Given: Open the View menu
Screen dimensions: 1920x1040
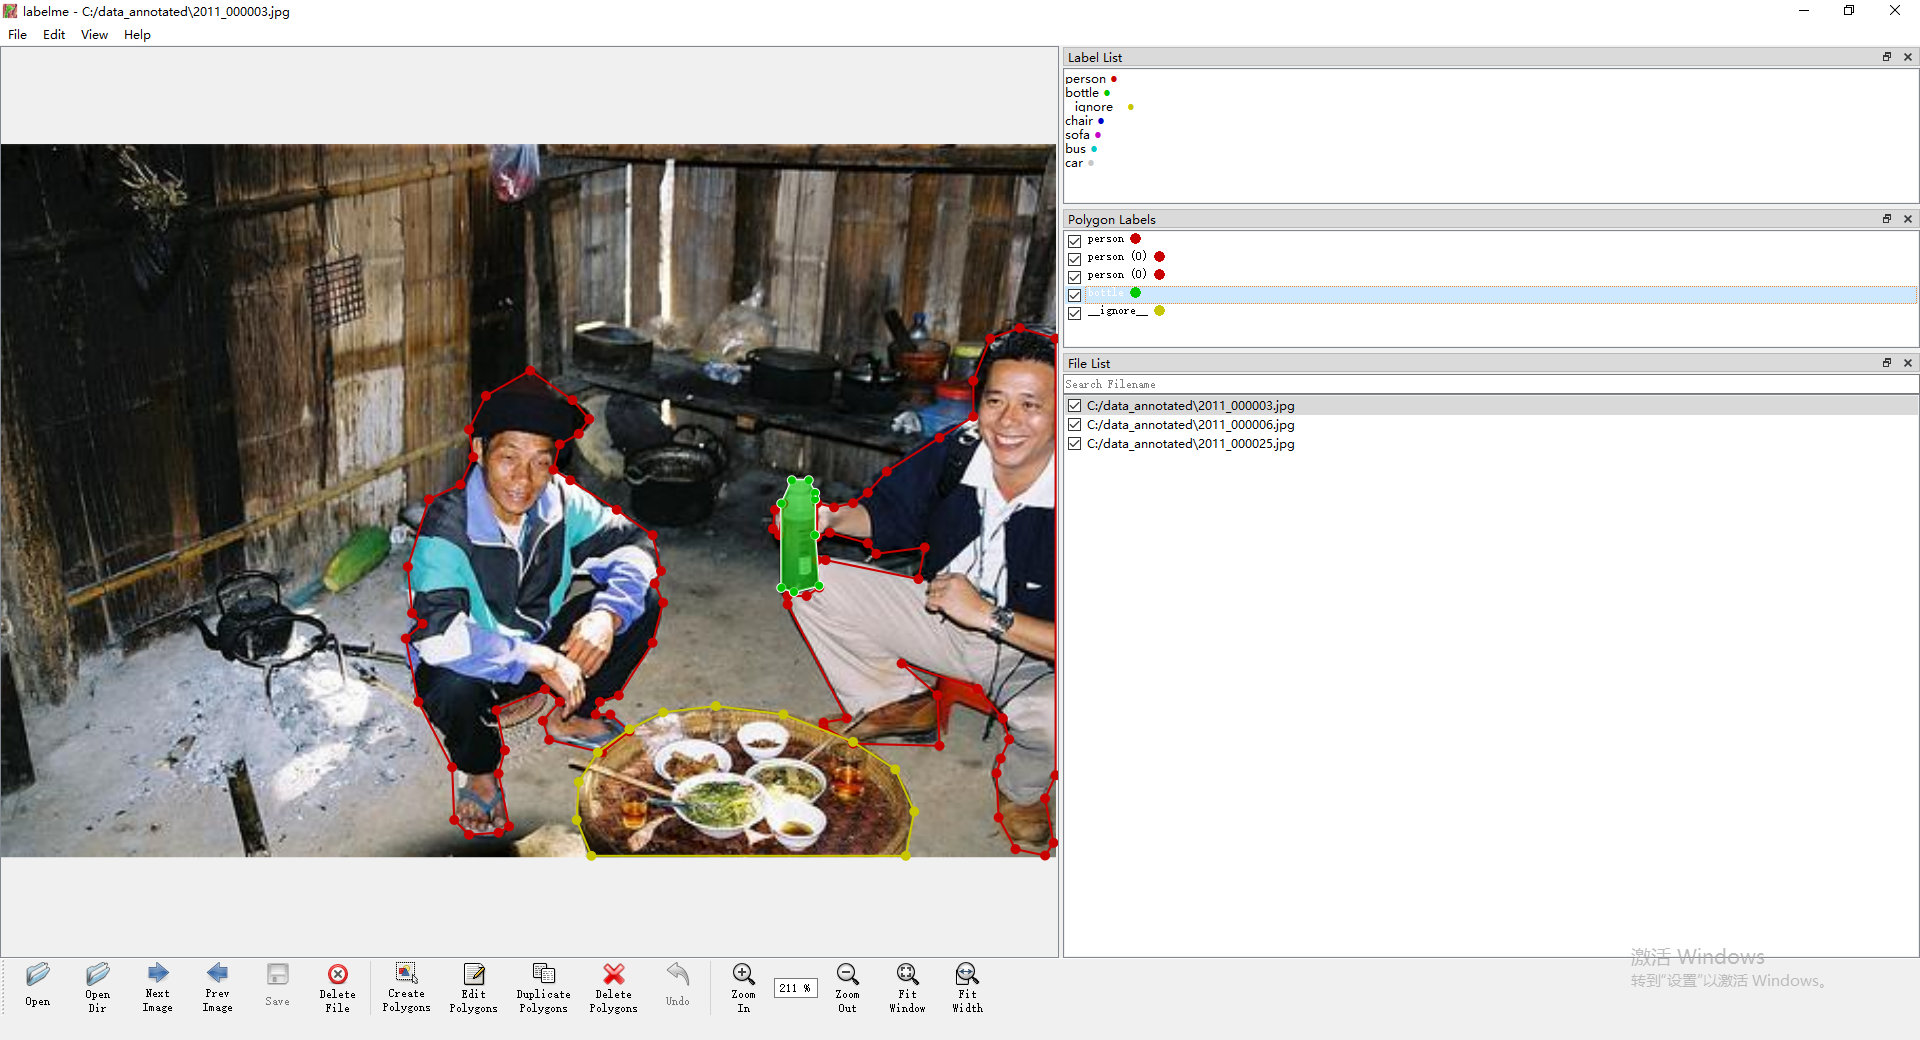Looking at the screenshot, I should click(94, 34).
